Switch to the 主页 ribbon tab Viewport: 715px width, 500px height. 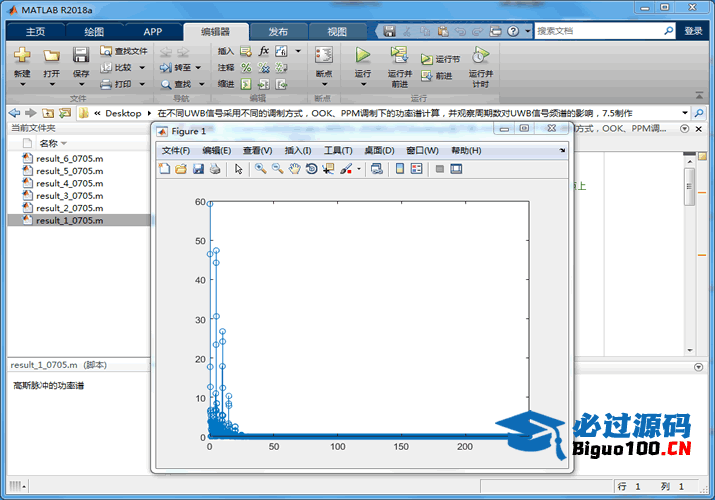(x=36, y=31)
